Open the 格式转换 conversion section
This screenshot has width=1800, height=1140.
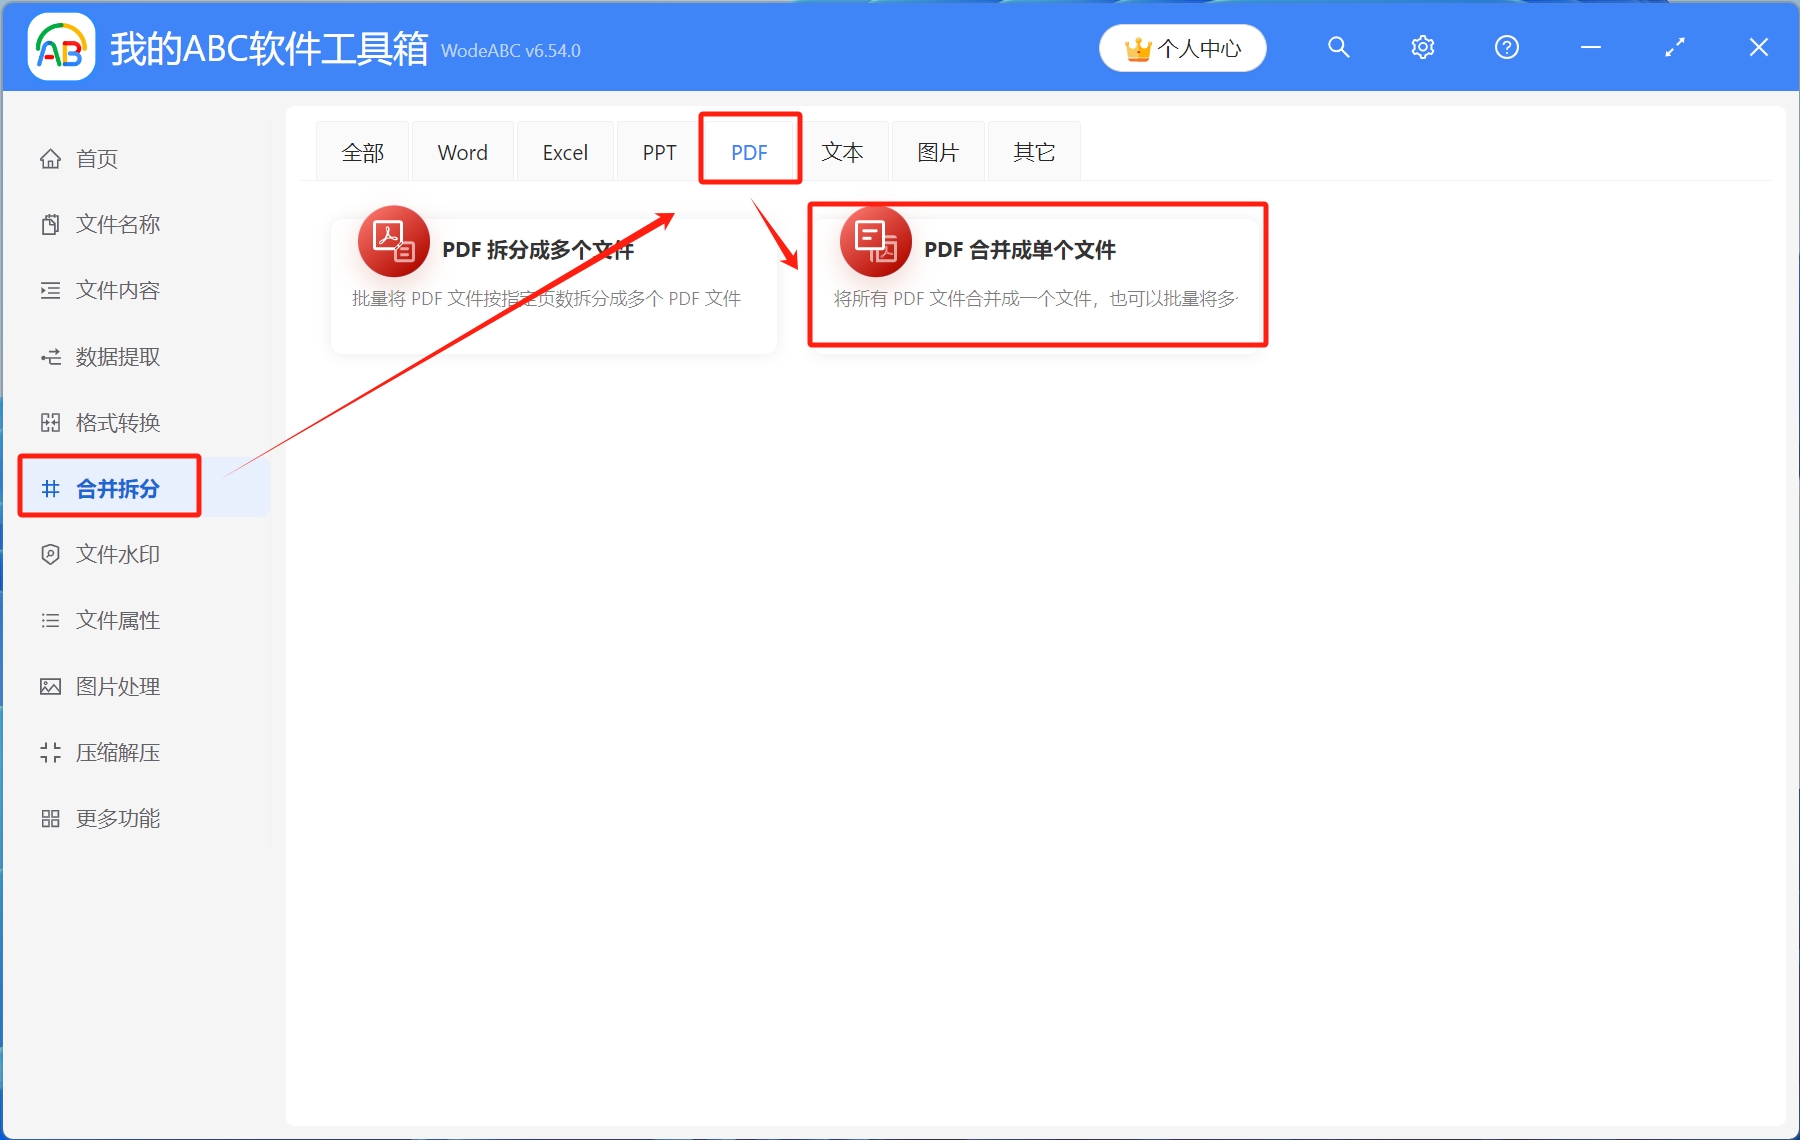coord(117,422)
